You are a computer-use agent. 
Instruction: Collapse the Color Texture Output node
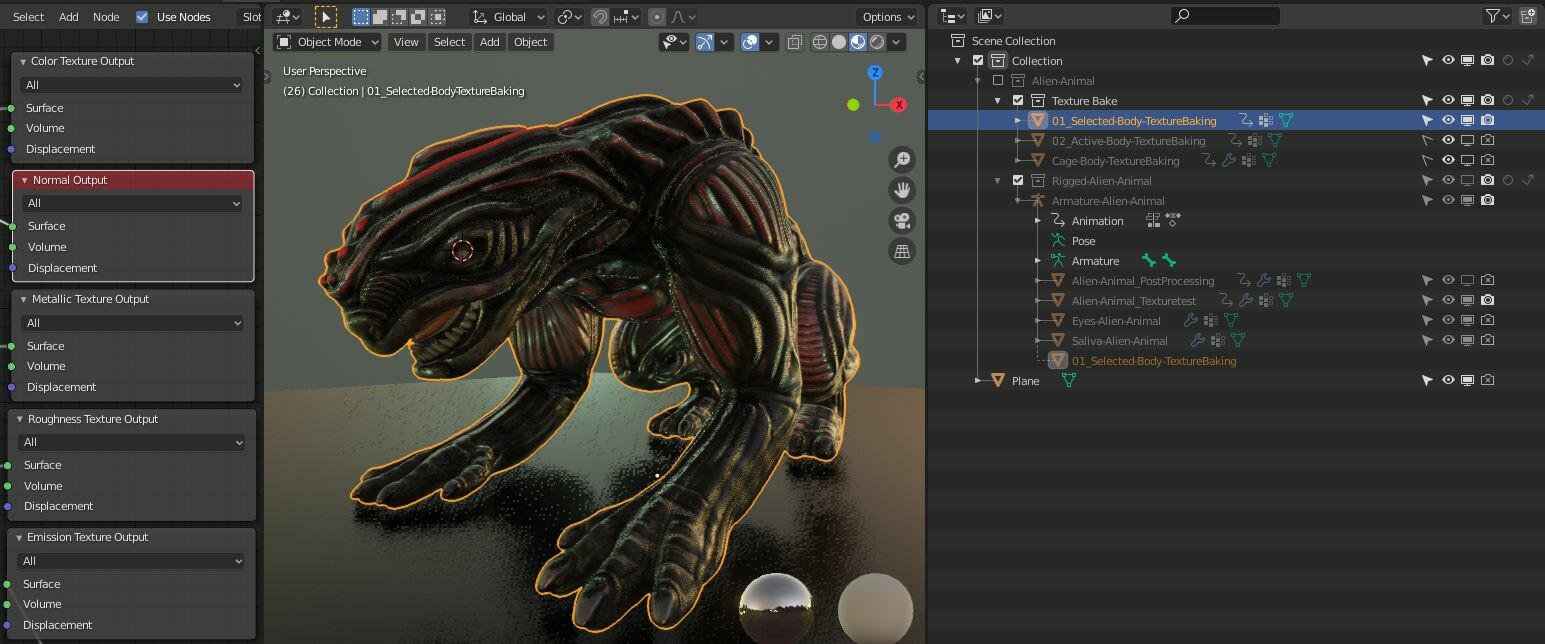click(22, 62)
